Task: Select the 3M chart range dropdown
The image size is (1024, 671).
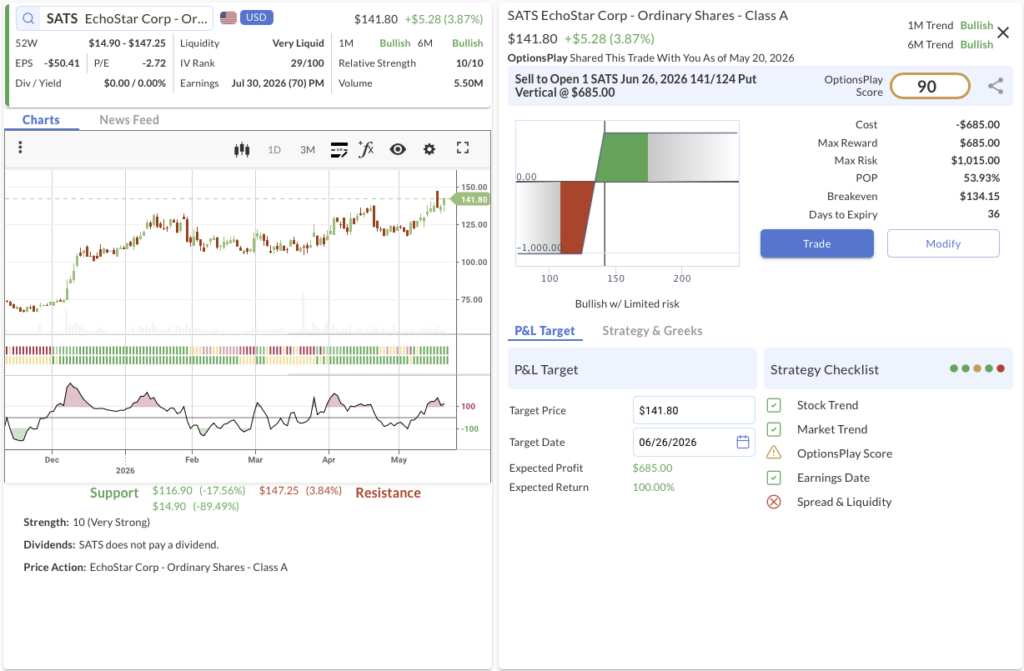Action: pyautogui.click(x=308, y=150)
